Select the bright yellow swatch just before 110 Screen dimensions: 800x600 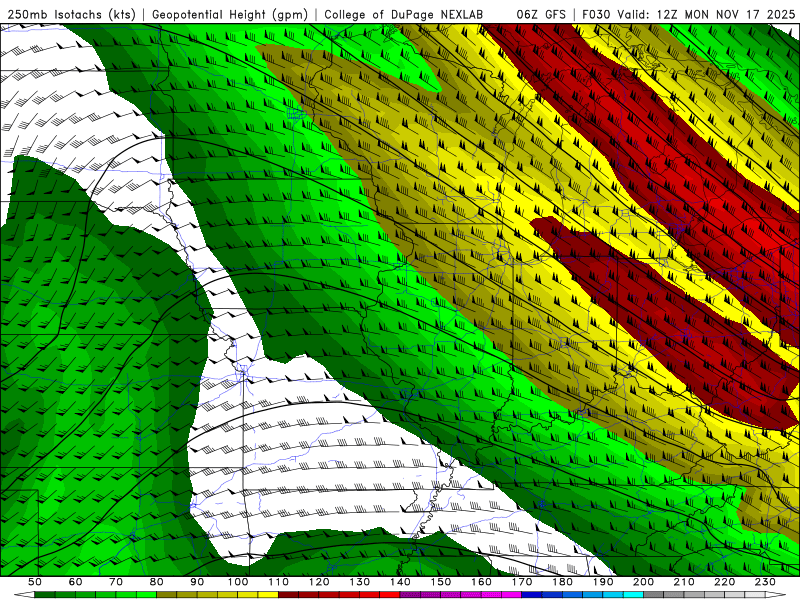268,595
